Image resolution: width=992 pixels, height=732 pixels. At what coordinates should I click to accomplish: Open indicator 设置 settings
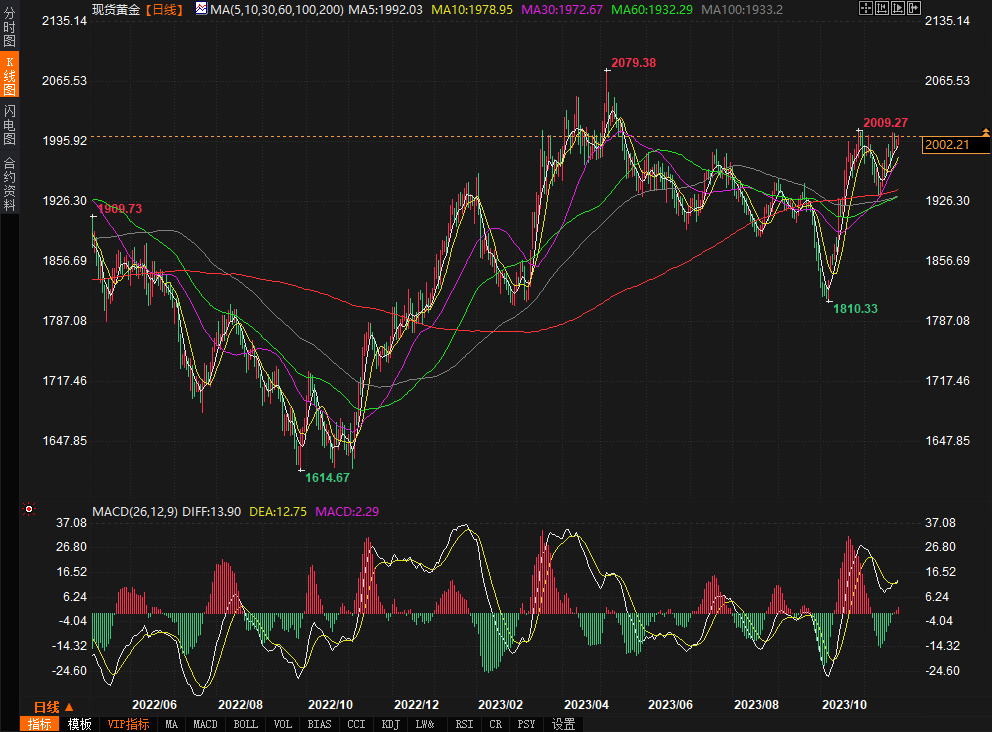click(563, 724)
